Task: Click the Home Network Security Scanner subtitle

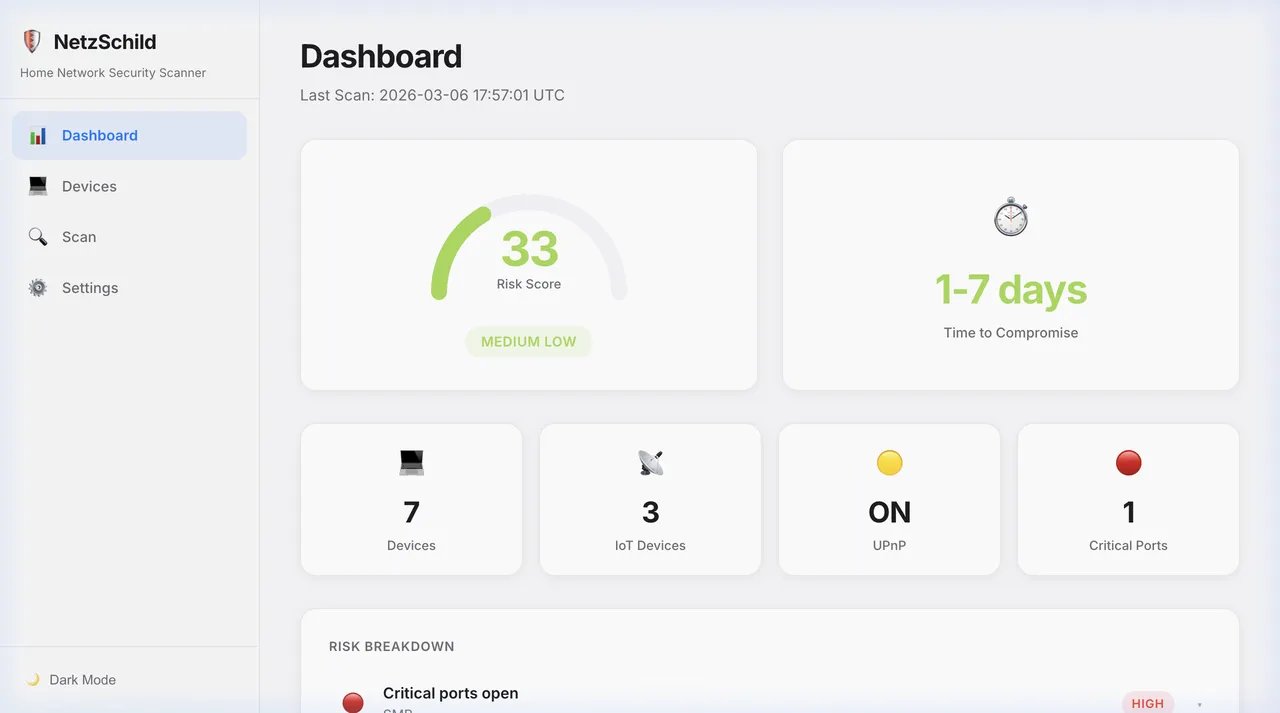Action: coord(113,73)
